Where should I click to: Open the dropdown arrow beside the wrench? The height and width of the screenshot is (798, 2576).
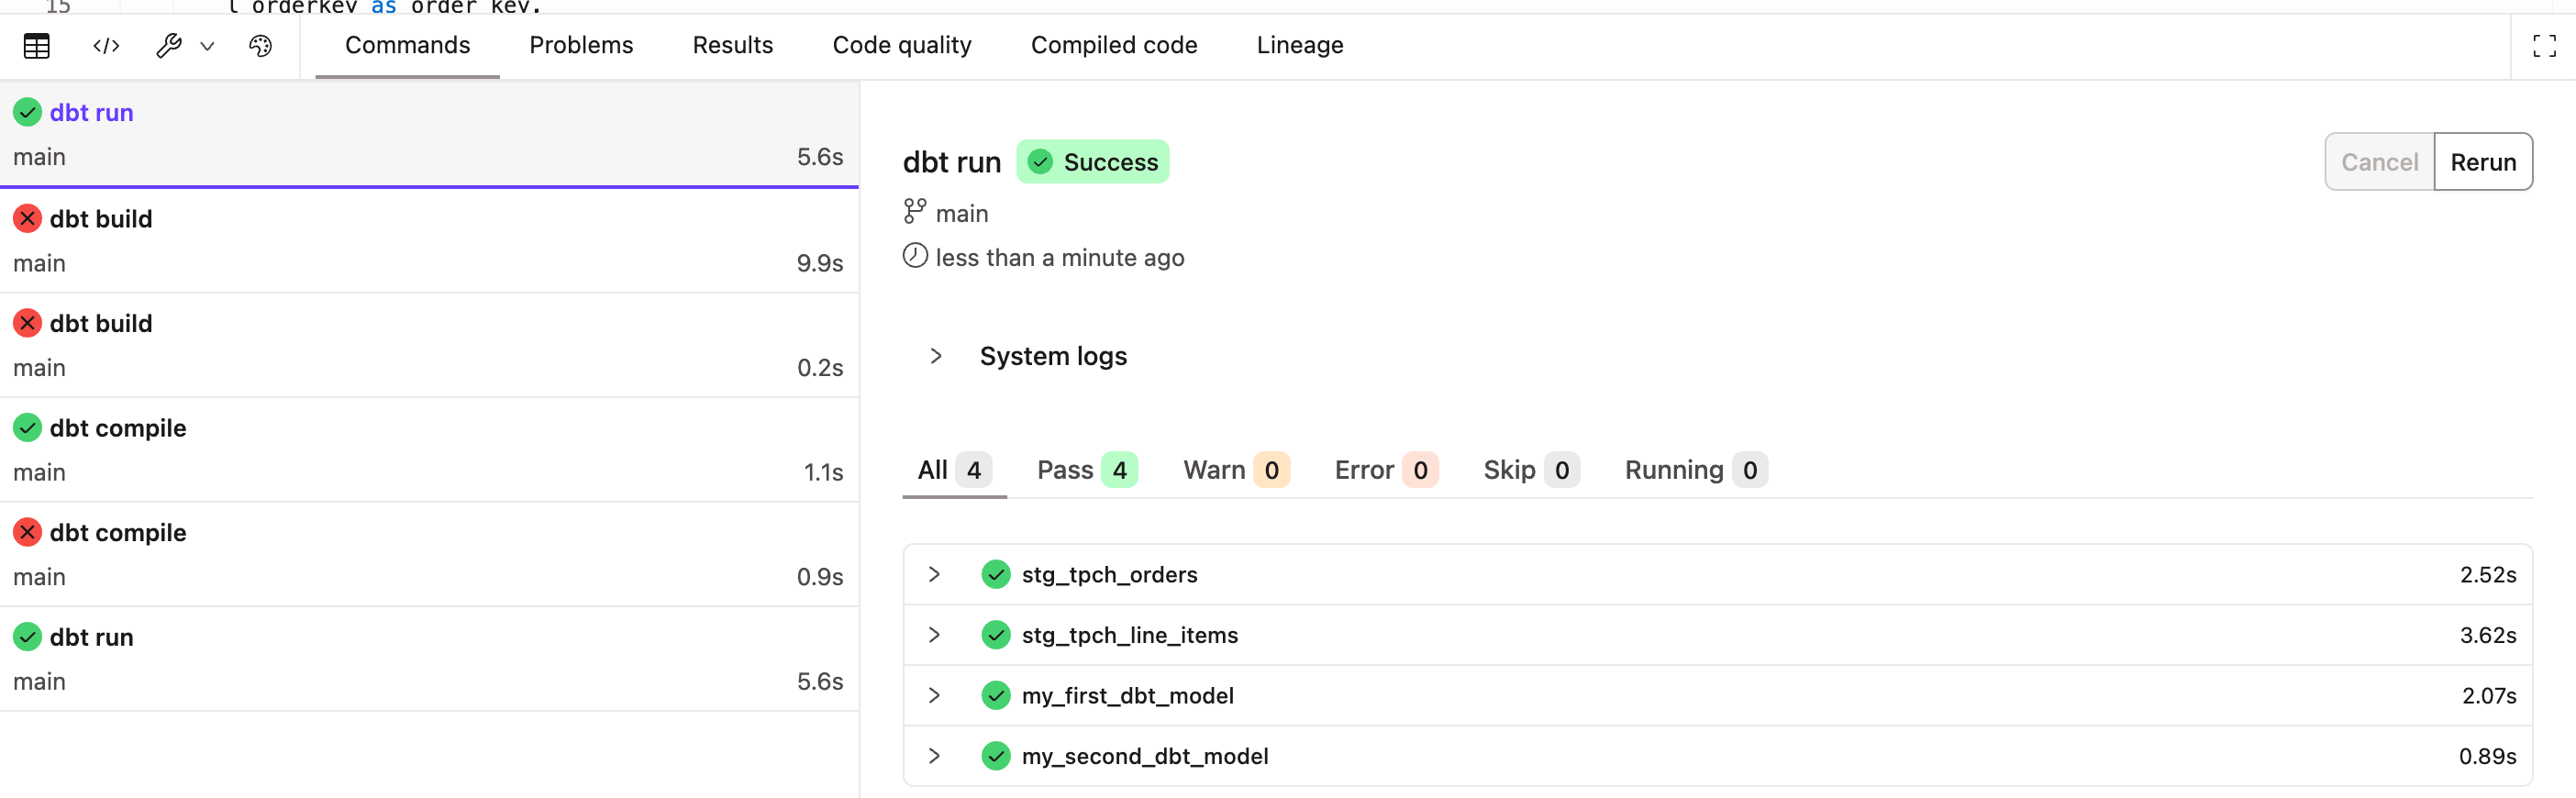pyautogui.click(x=207, y=46)
